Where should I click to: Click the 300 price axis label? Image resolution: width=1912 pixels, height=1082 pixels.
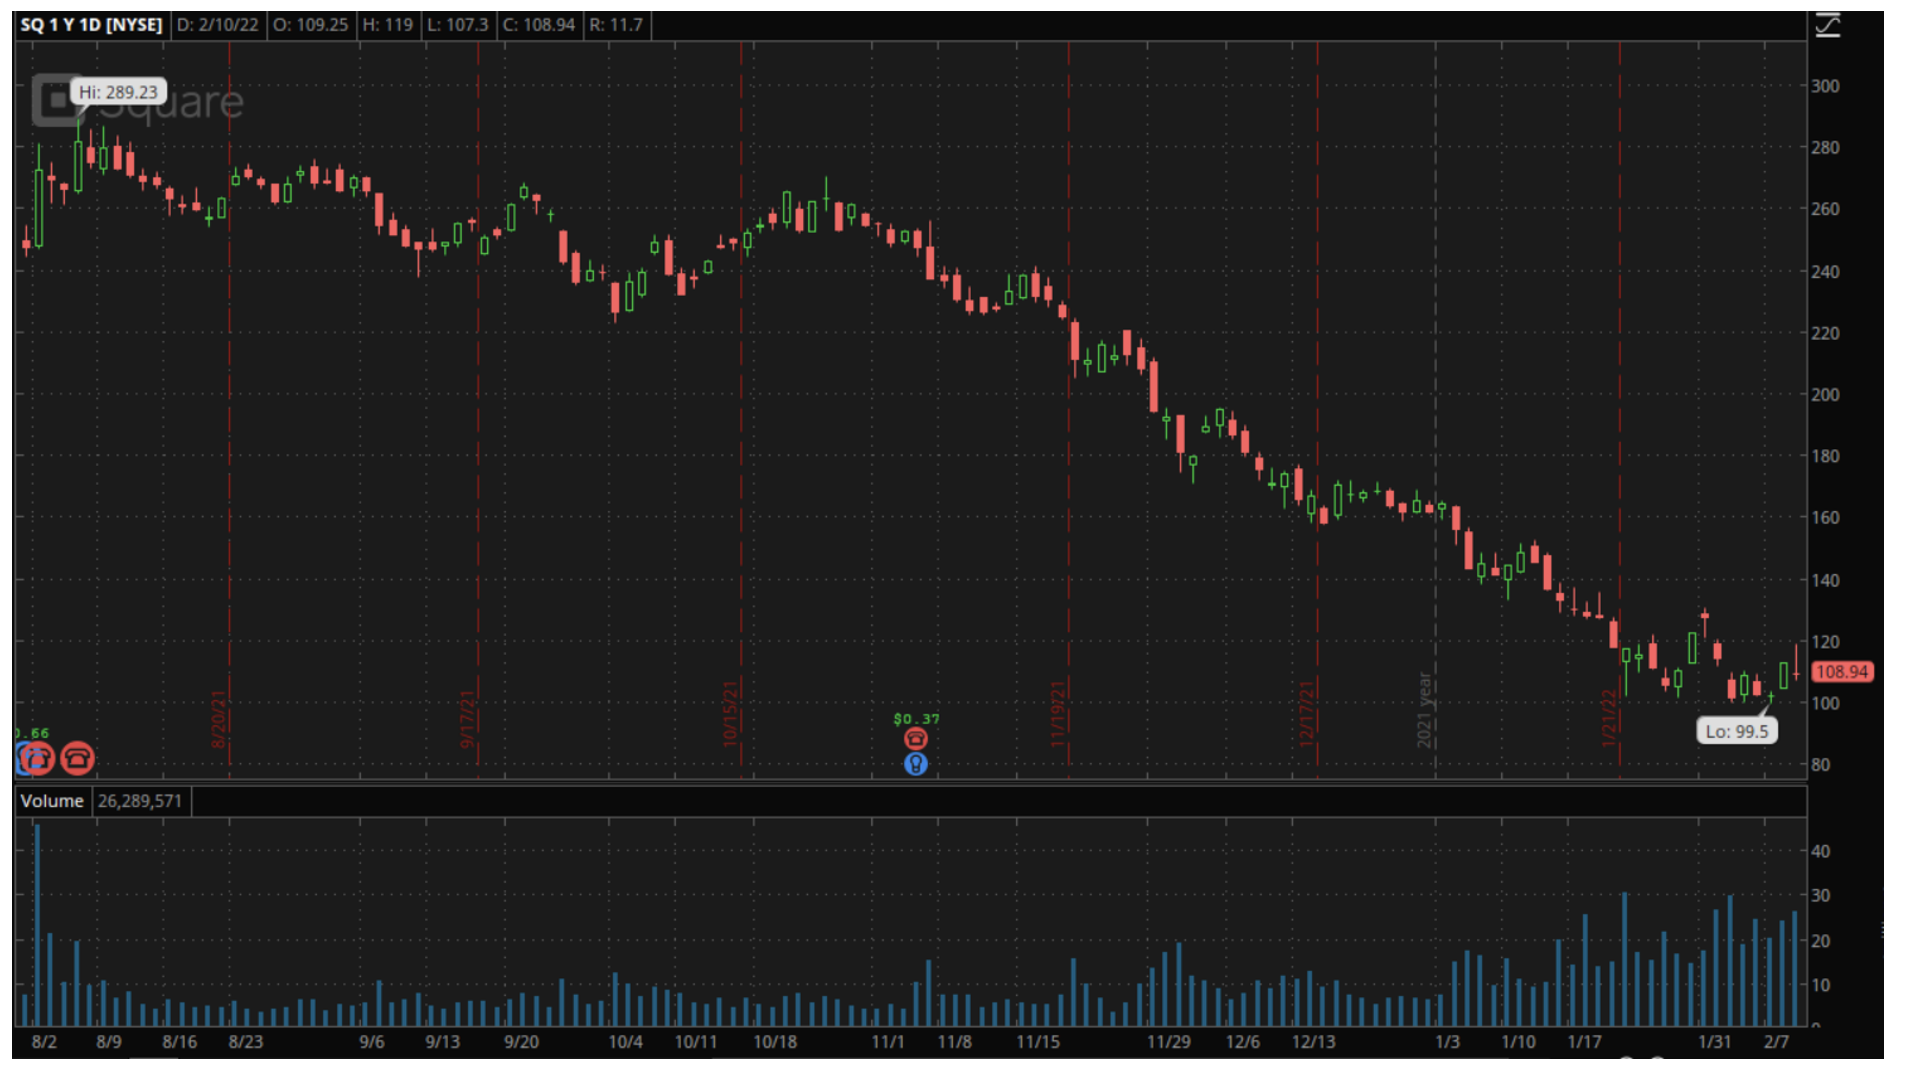click(1825, 86)
